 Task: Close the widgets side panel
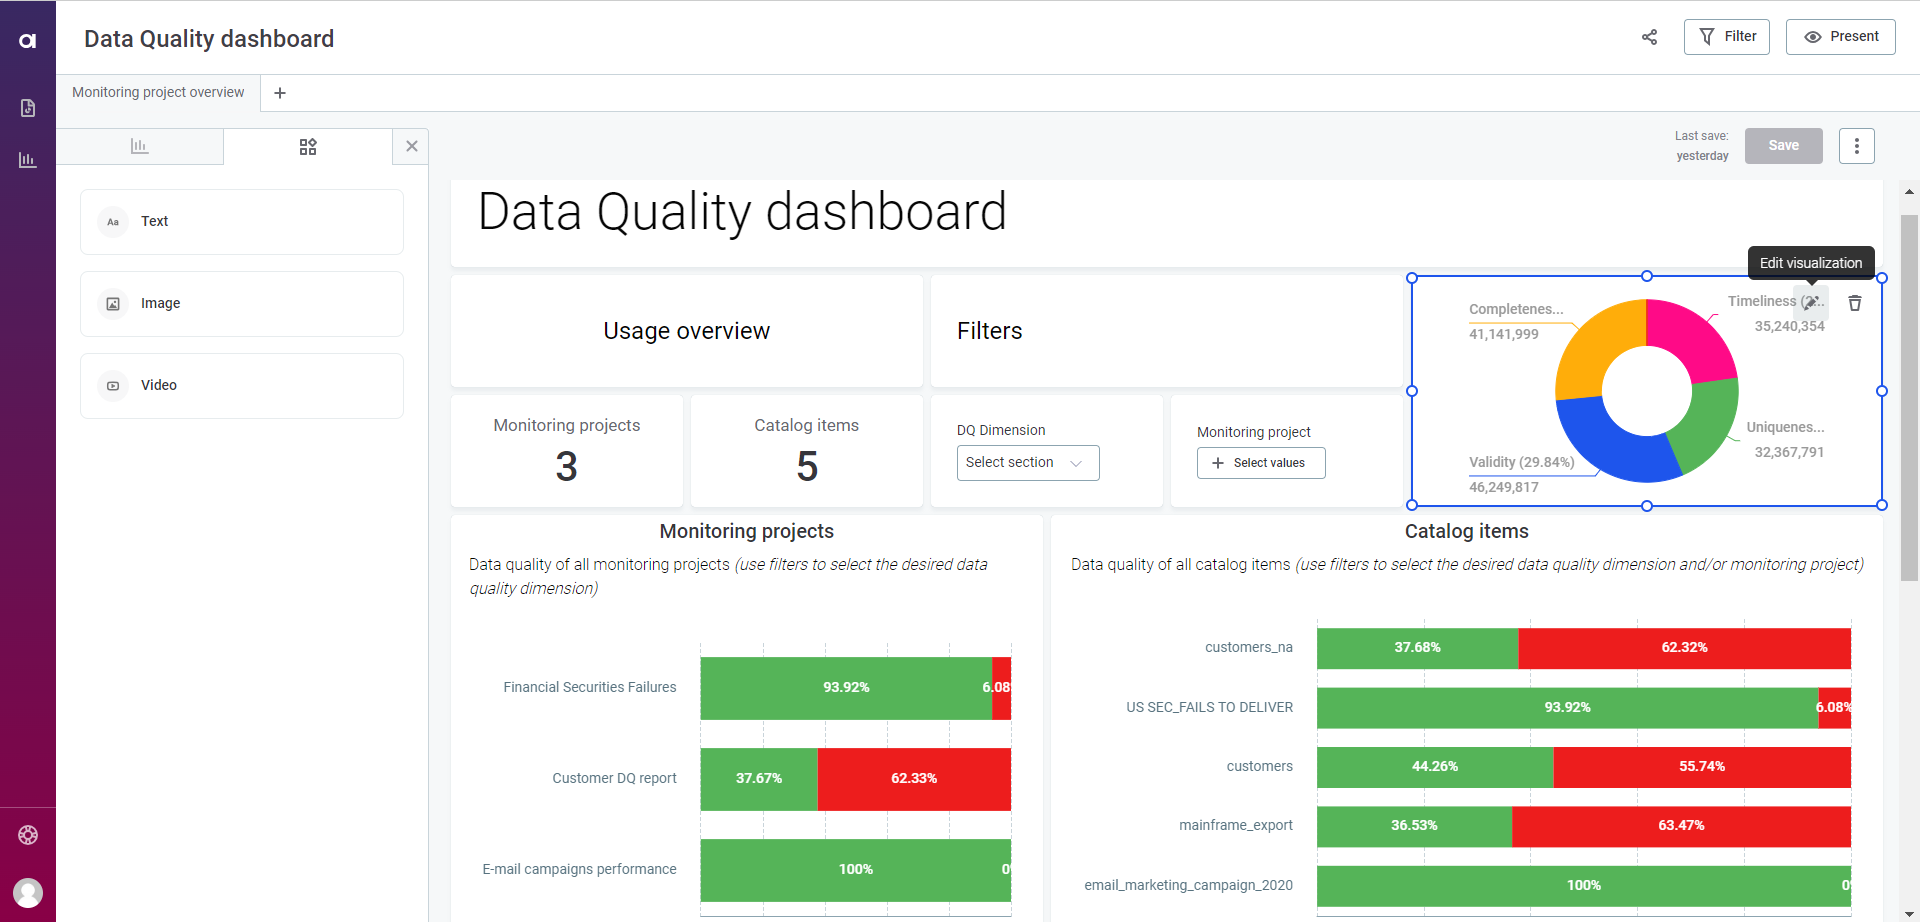tap(411, 146)
